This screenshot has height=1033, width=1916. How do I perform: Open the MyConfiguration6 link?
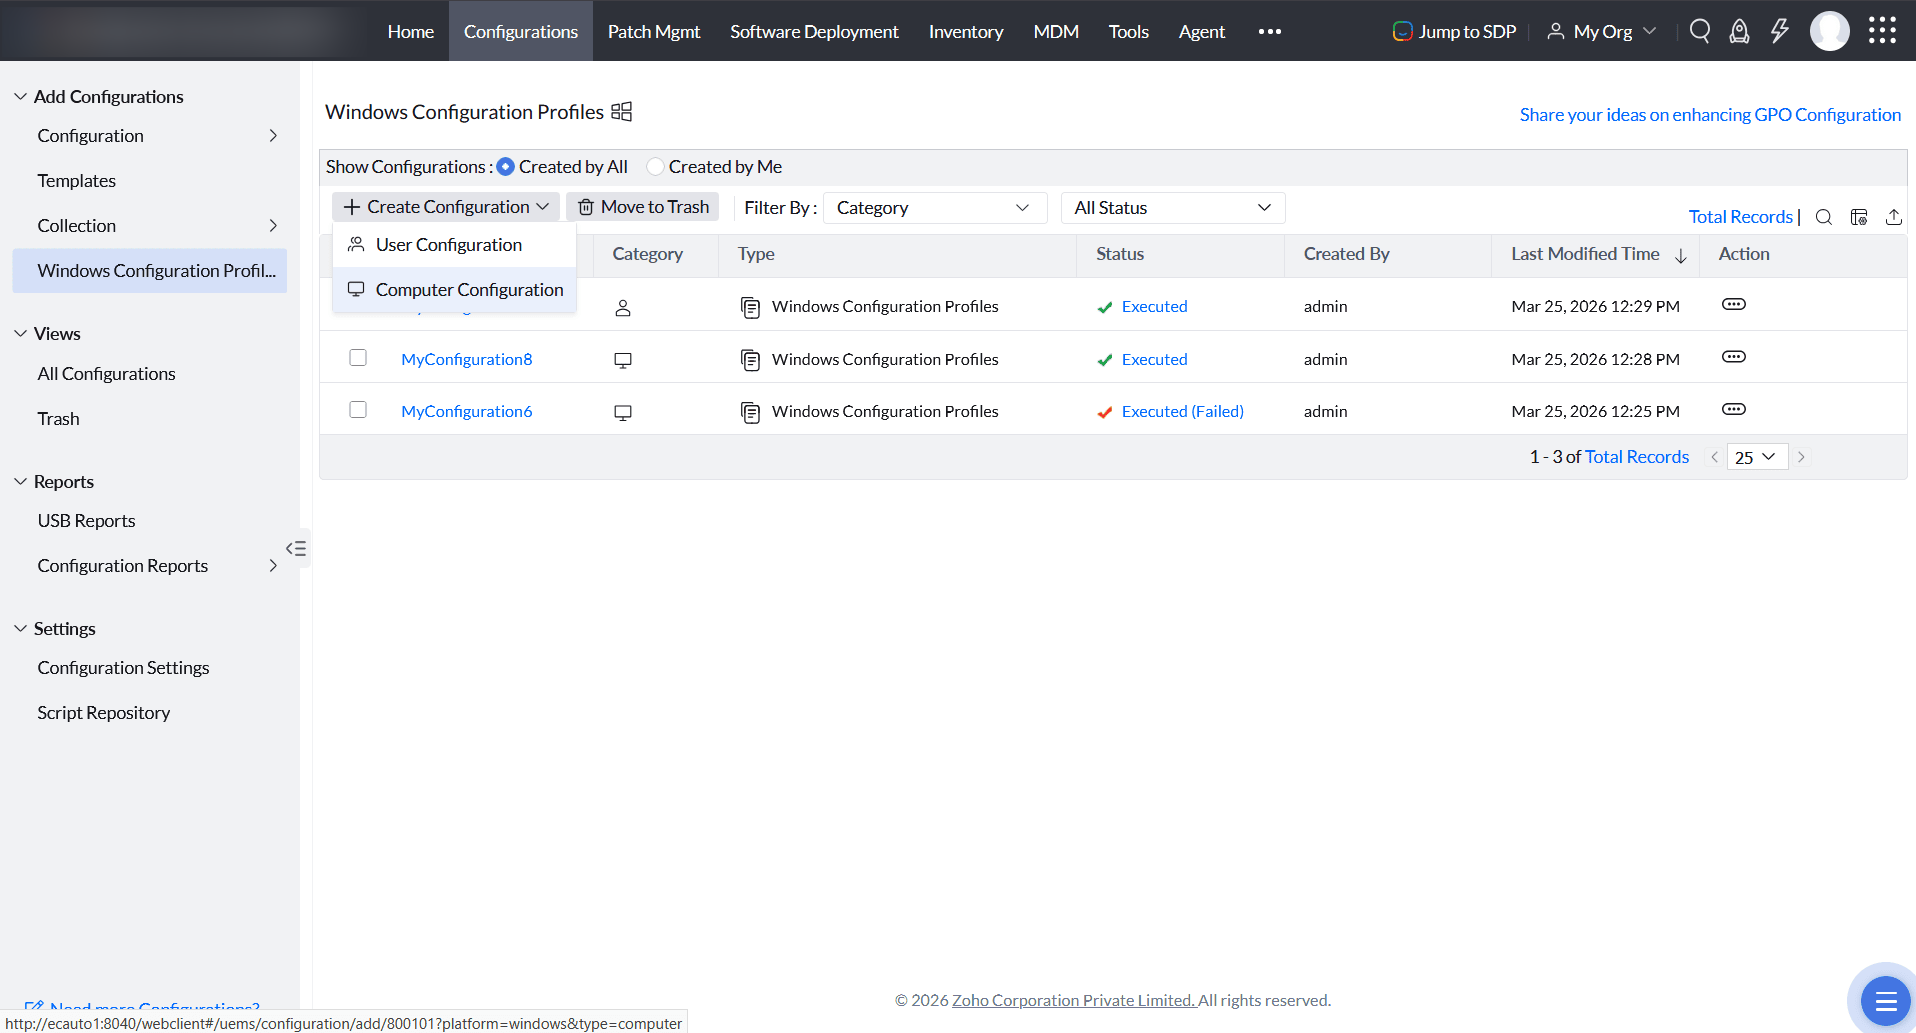point(467,411)
